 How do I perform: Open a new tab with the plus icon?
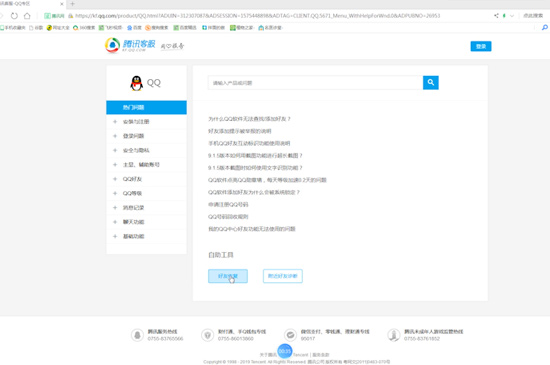pyautogui.click(x=73, y=4)
